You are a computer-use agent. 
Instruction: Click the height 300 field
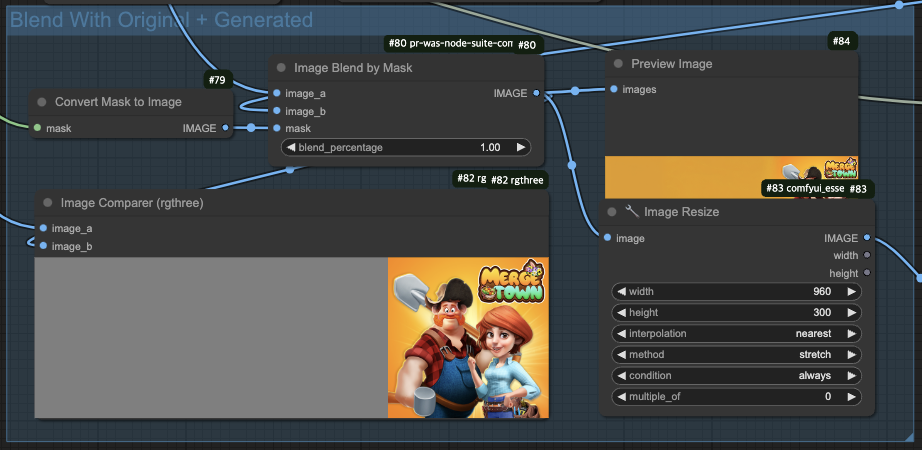736,312
